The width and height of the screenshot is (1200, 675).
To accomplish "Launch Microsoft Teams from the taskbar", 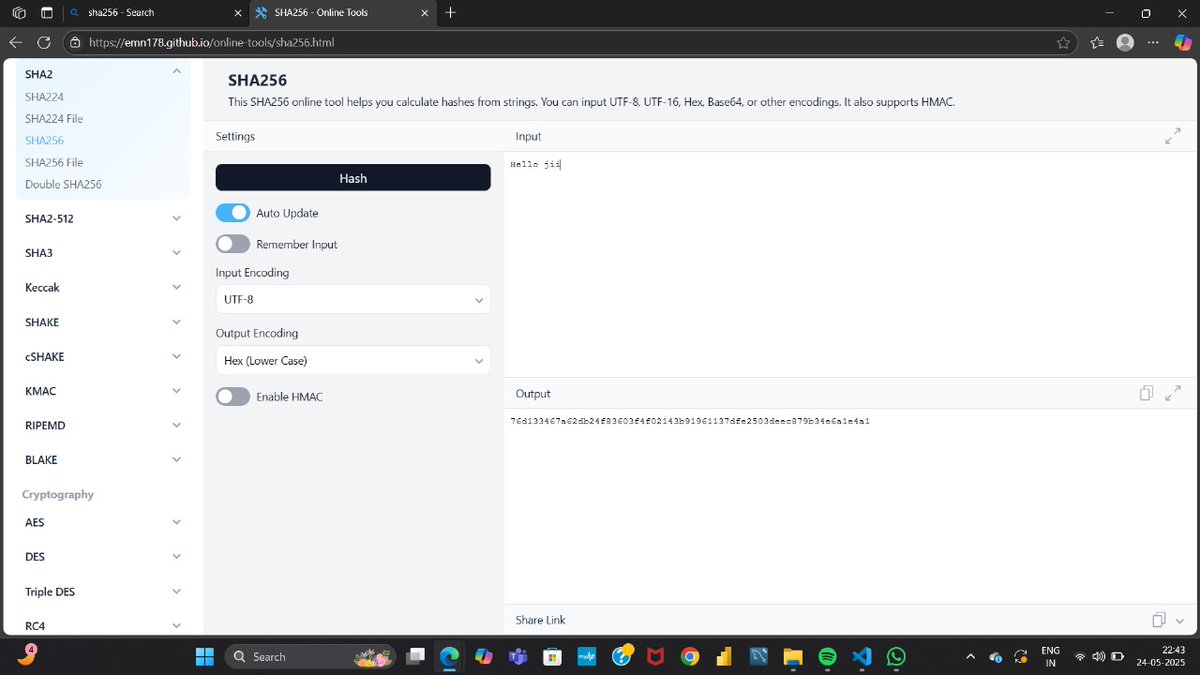I will [518, 657].
